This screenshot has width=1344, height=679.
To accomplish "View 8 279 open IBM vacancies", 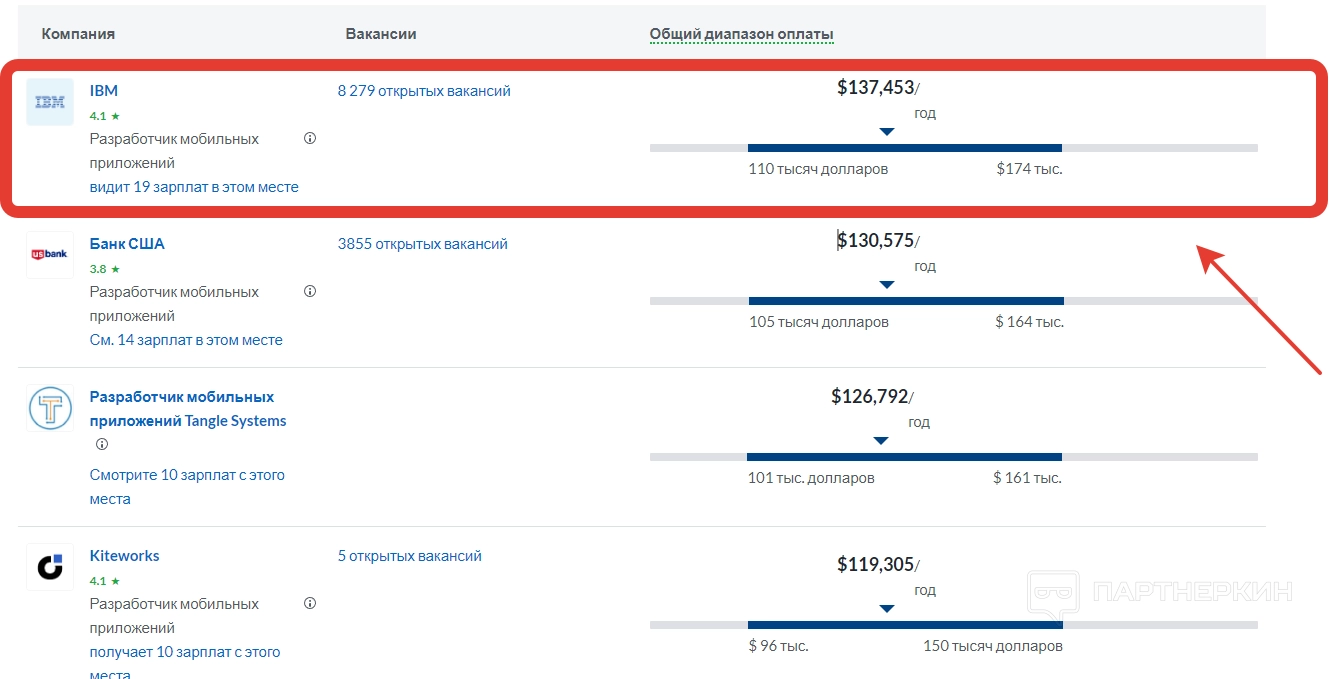I will click(x=424, y=91).
